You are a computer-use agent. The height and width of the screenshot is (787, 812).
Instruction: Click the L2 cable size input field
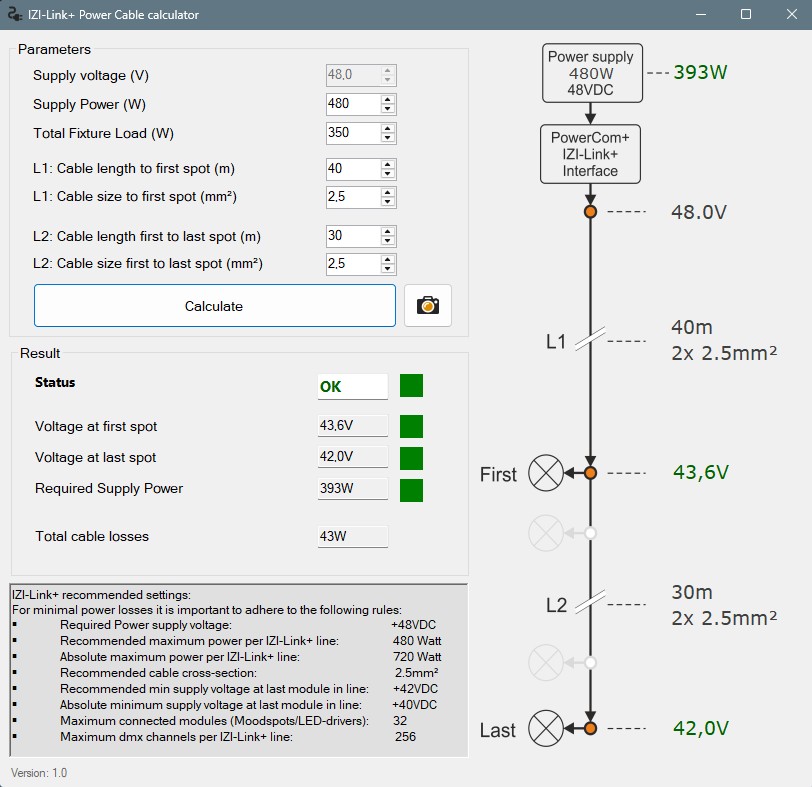[x=352, y=264]
